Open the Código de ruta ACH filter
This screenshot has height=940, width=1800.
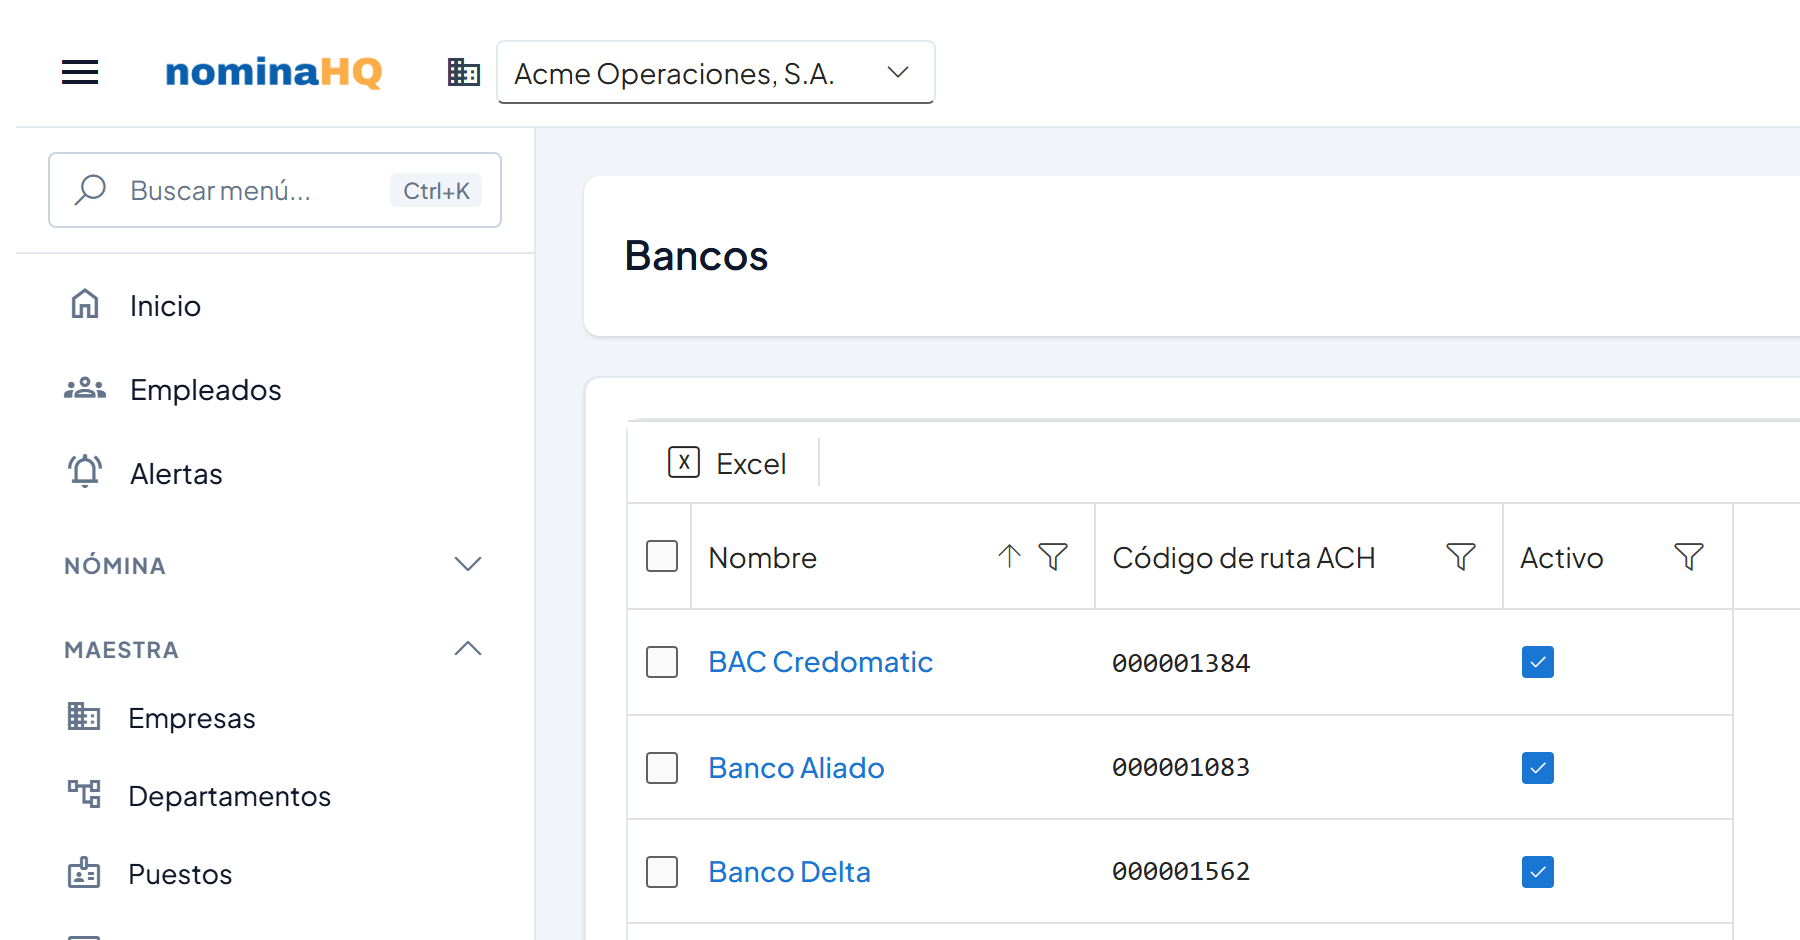tap(1461, 556)
